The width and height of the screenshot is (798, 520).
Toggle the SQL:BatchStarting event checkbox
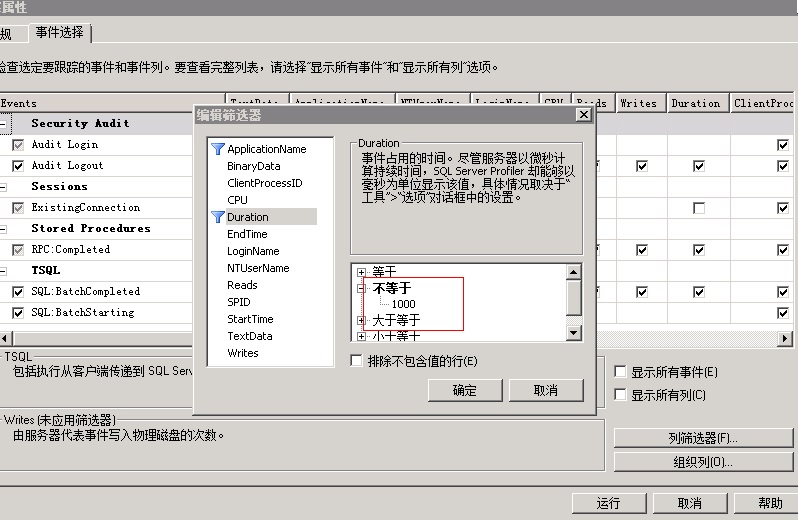tap(18, 312)
